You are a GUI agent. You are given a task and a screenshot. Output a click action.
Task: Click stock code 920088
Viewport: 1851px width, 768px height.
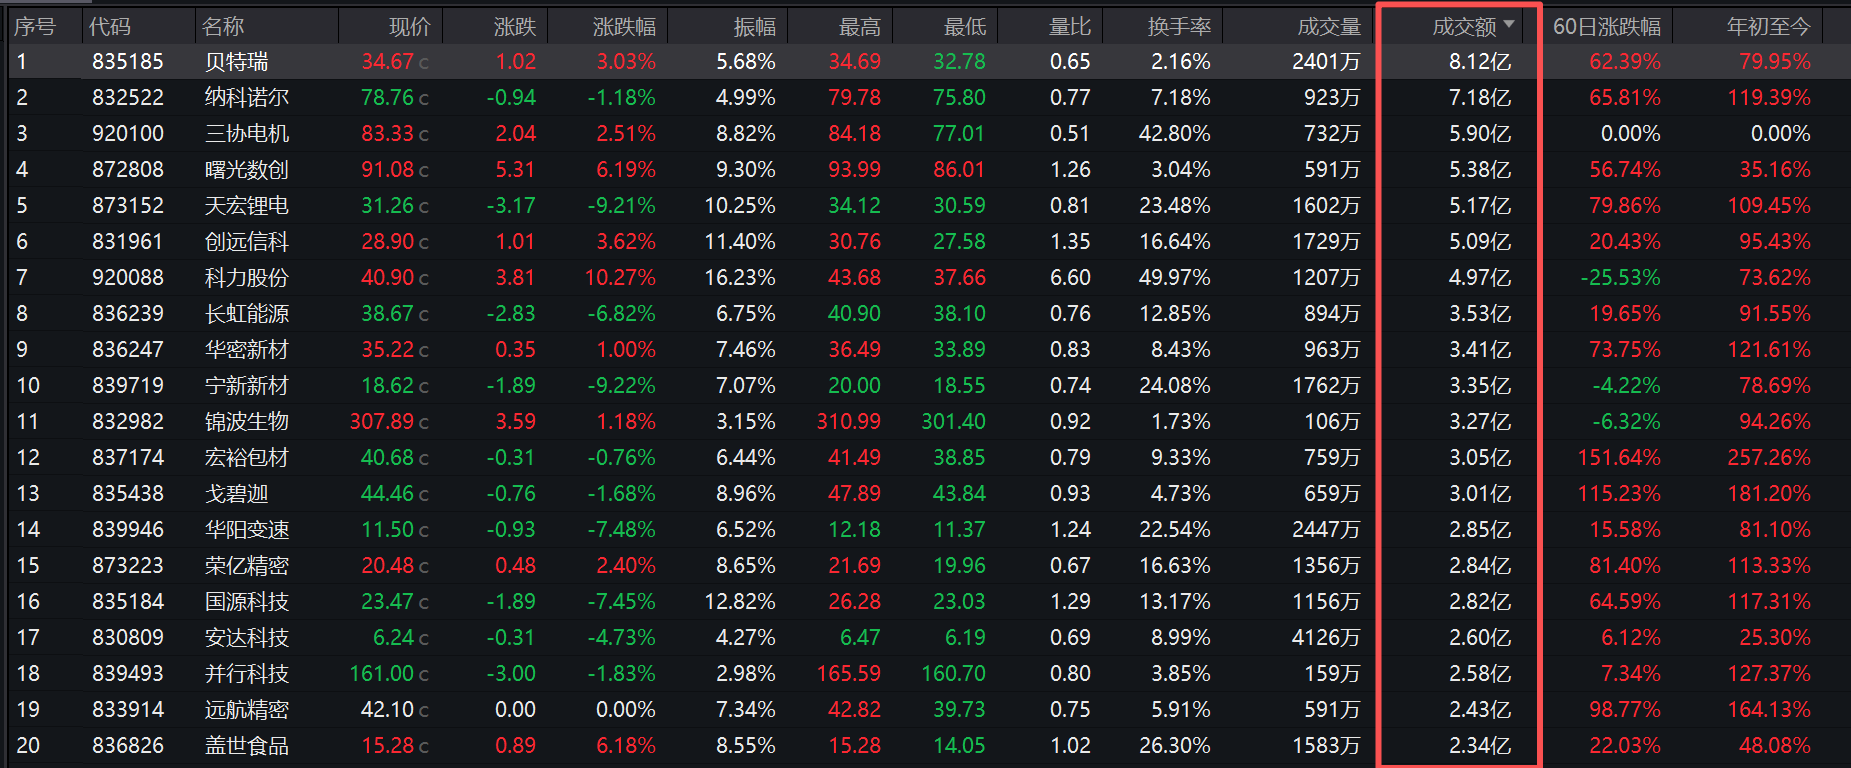128,278
